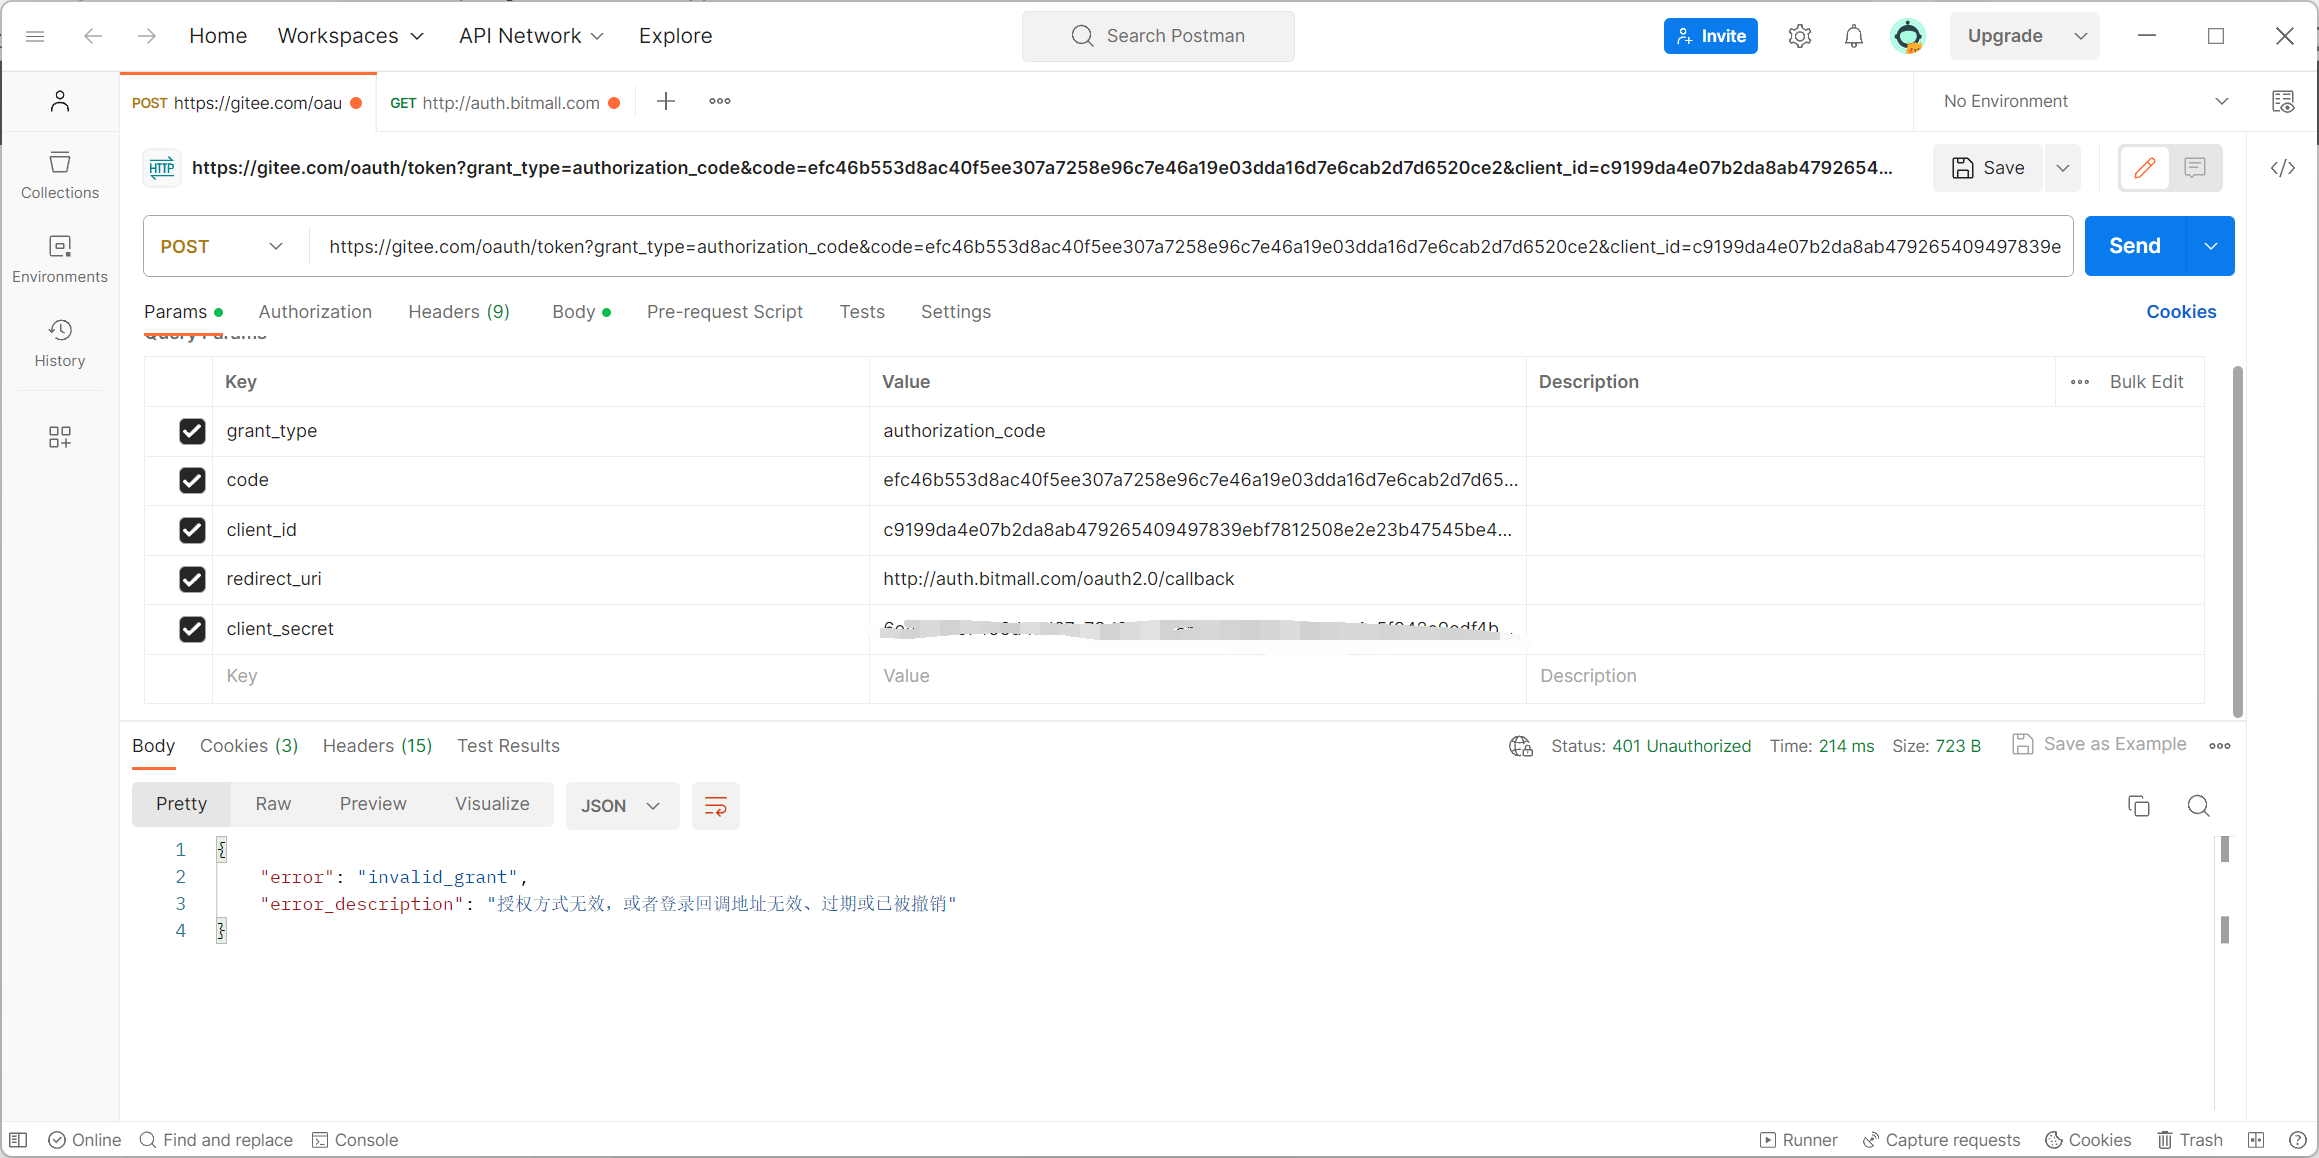Toggle line wrap in the response viewer
This screenshot has height=1158, width=2319.
(x=716, y=806)
